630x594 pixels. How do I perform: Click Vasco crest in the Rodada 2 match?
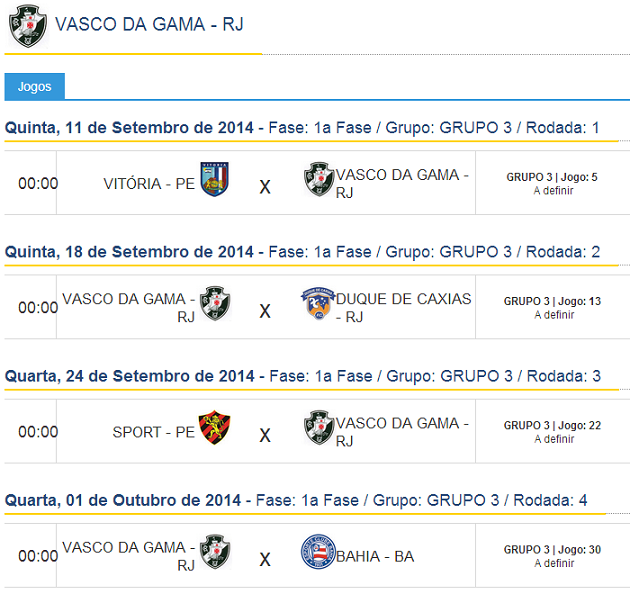point(215,304)
